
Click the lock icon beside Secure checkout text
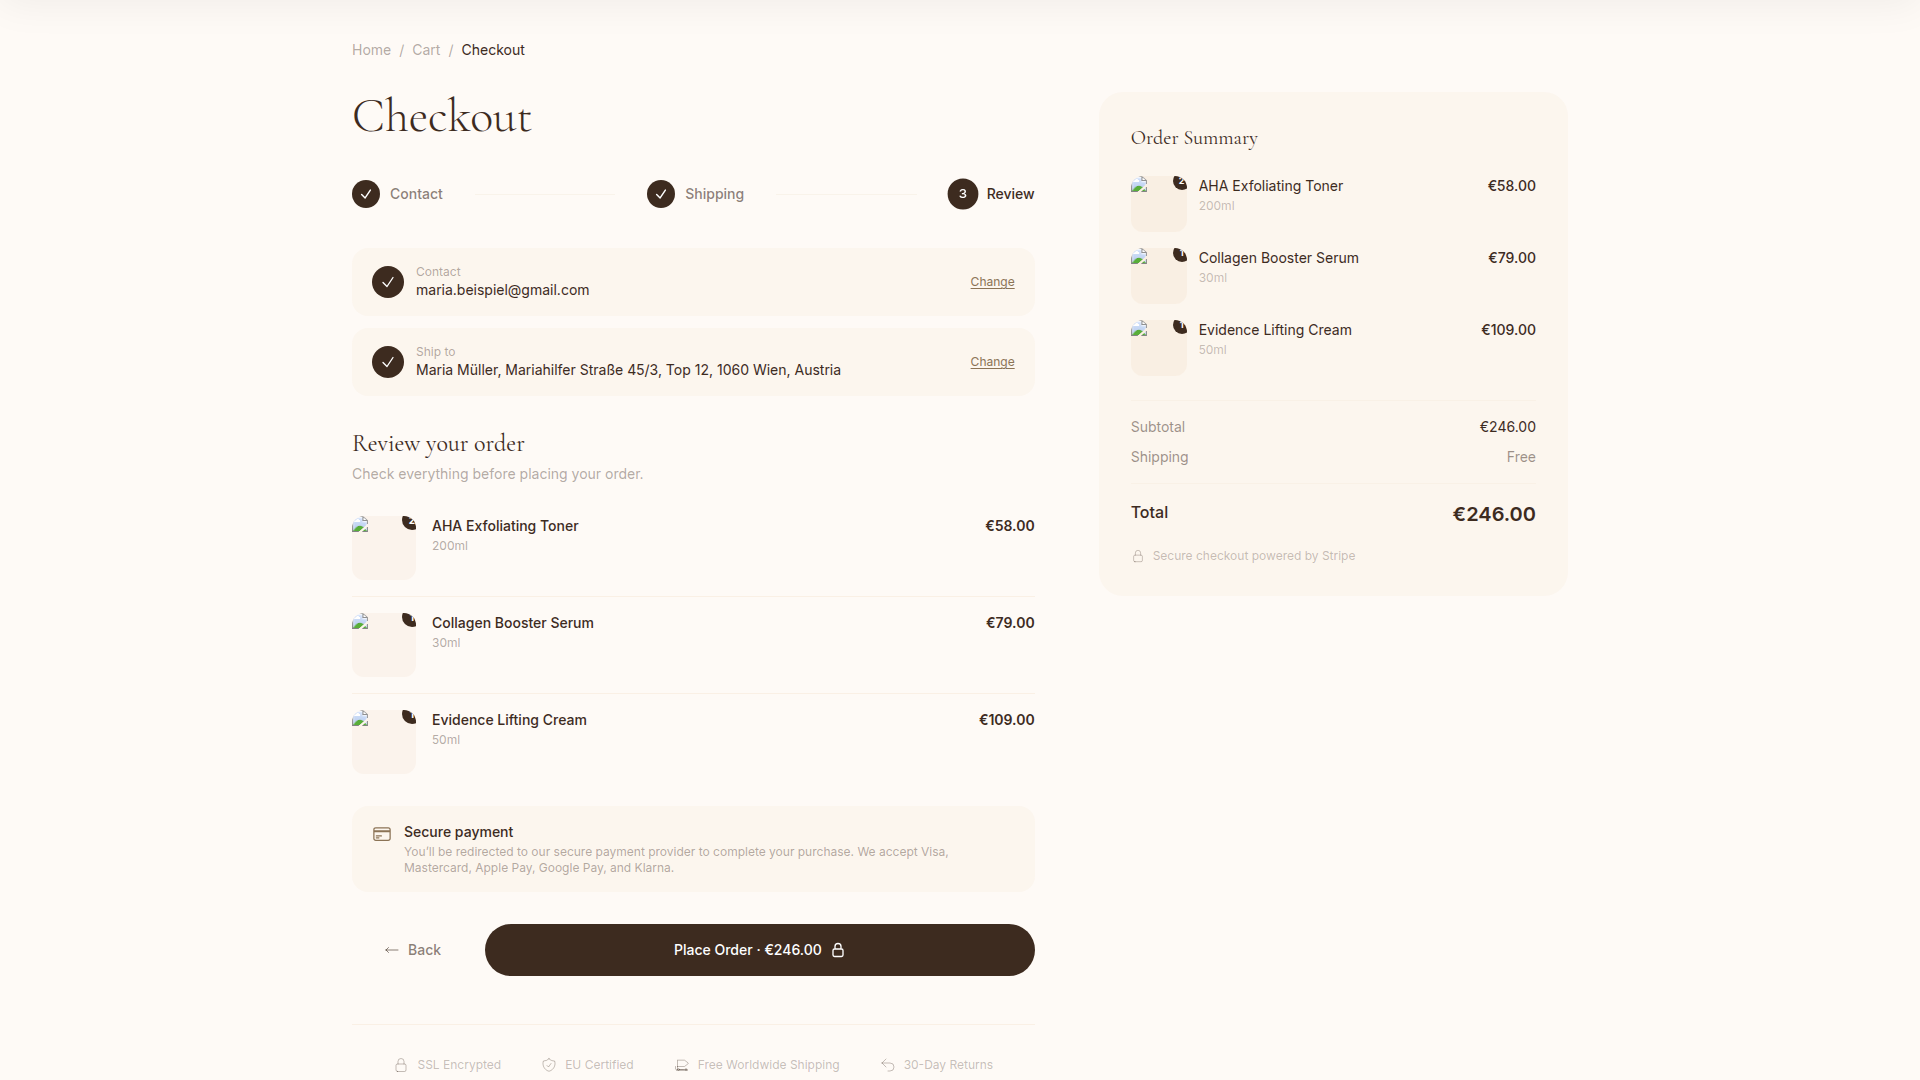pos(1138,556)
